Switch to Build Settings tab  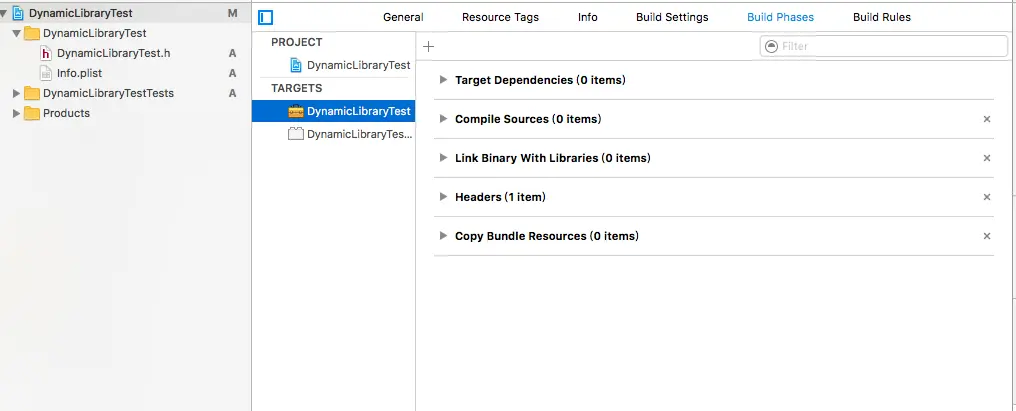[672, 18]
